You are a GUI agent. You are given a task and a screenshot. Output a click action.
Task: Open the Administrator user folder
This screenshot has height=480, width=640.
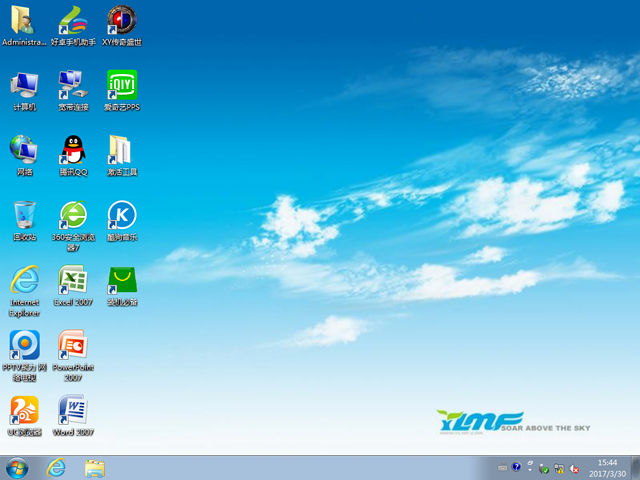(x=25, y=20)
